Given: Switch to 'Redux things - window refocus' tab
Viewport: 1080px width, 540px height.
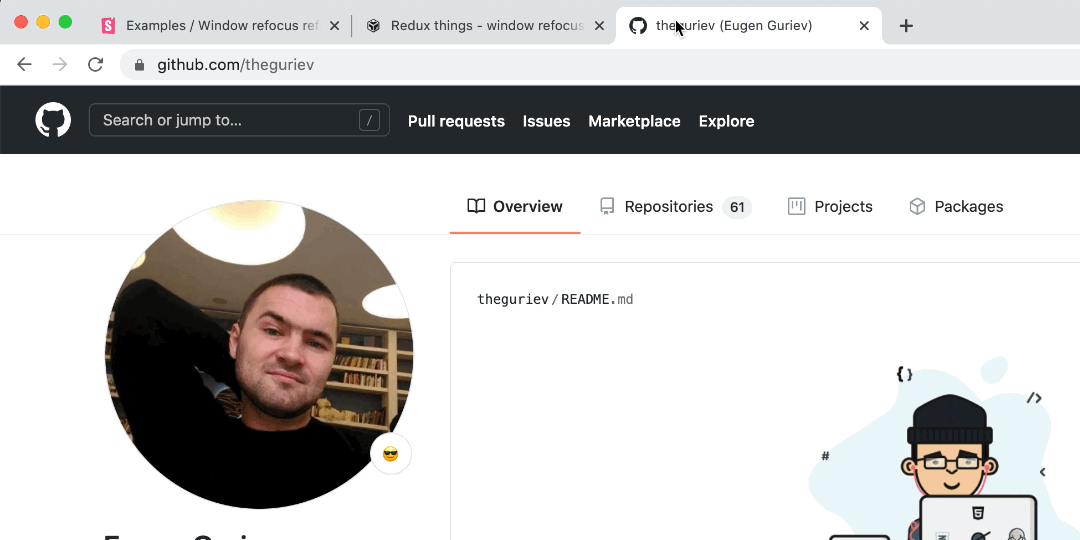Looking at the screenshot, I should pos(487,25).
